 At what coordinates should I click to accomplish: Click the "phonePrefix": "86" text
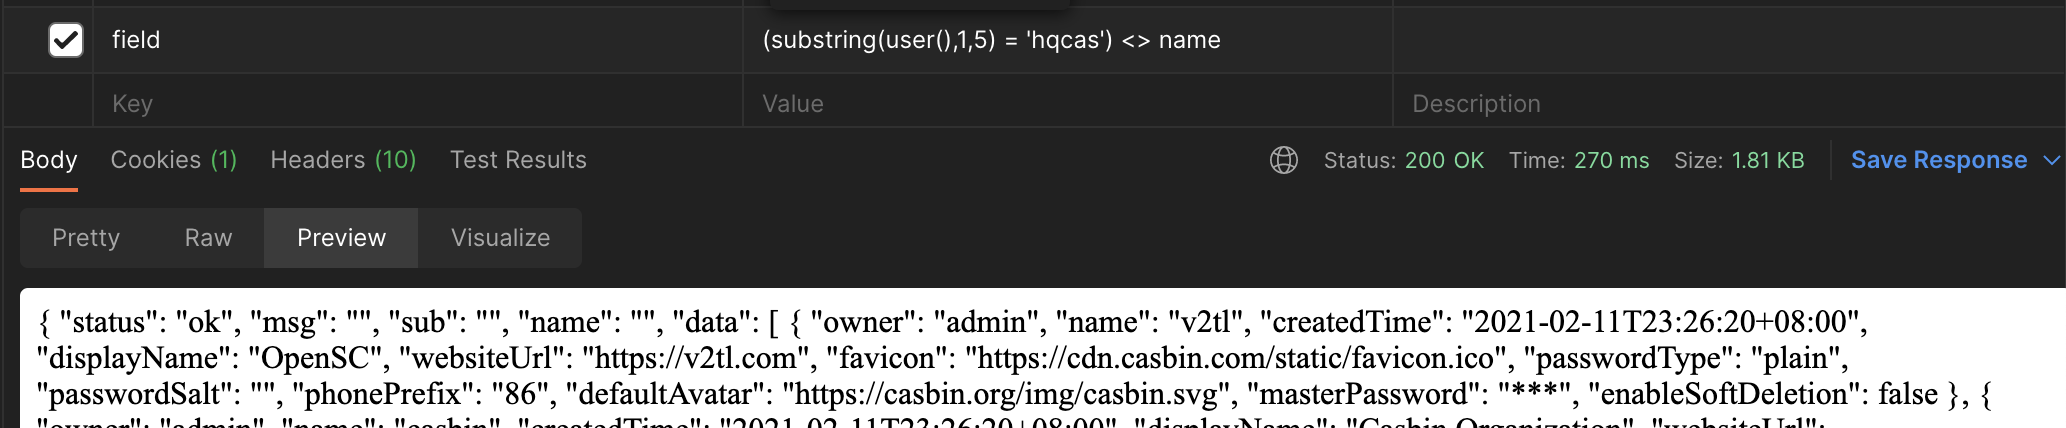coord(421,394)
